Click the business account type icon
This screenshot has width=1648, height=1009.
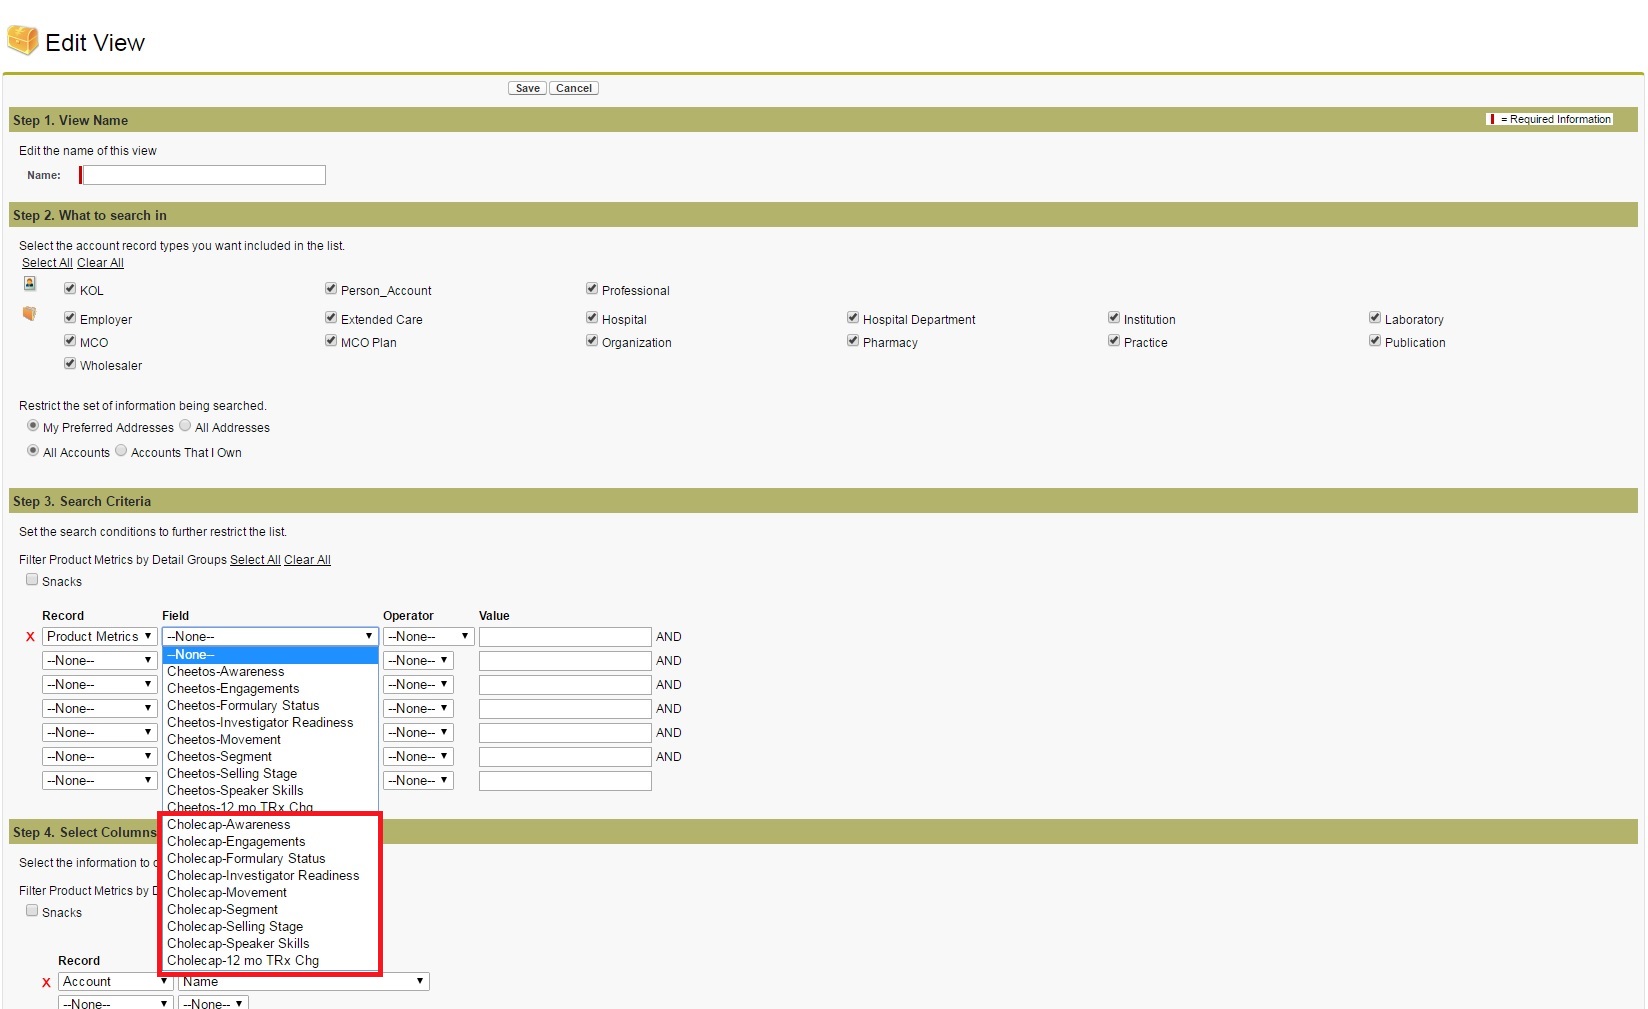coord(29,314)
